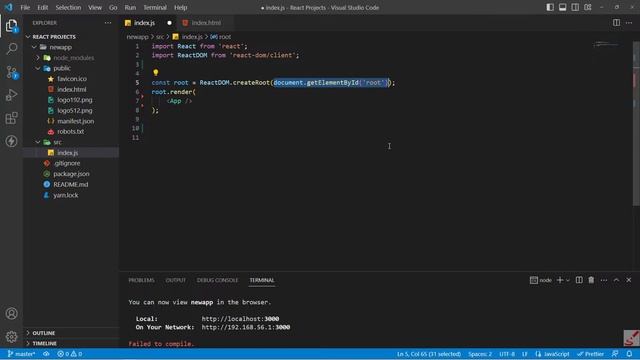640x360 pixels.
Task: Open the View menu
Action: [95, 7]
